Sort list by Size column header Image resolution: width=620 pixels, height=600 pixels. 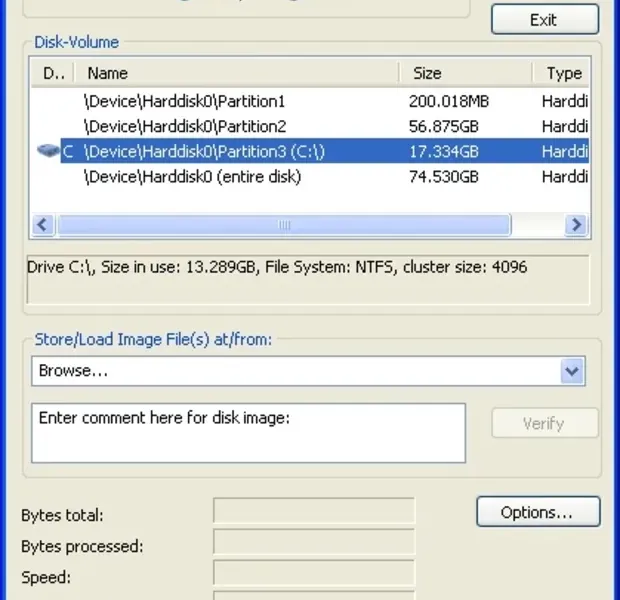pyautogui.click(x=466, y=73)
